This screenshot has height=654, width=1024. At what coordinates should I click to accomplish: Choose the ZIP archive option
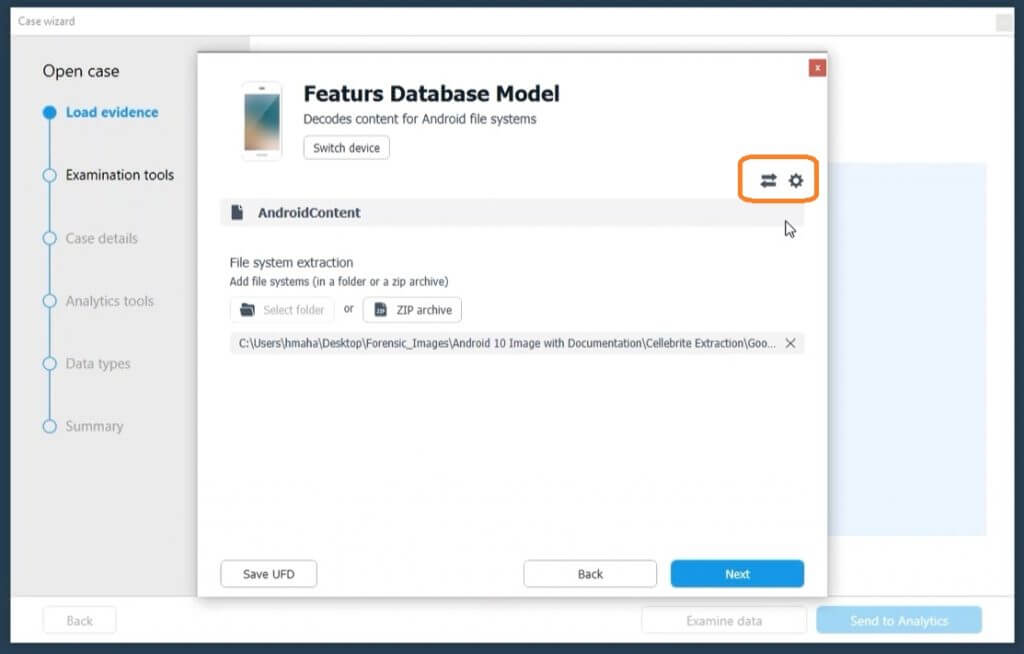[412, 310]
